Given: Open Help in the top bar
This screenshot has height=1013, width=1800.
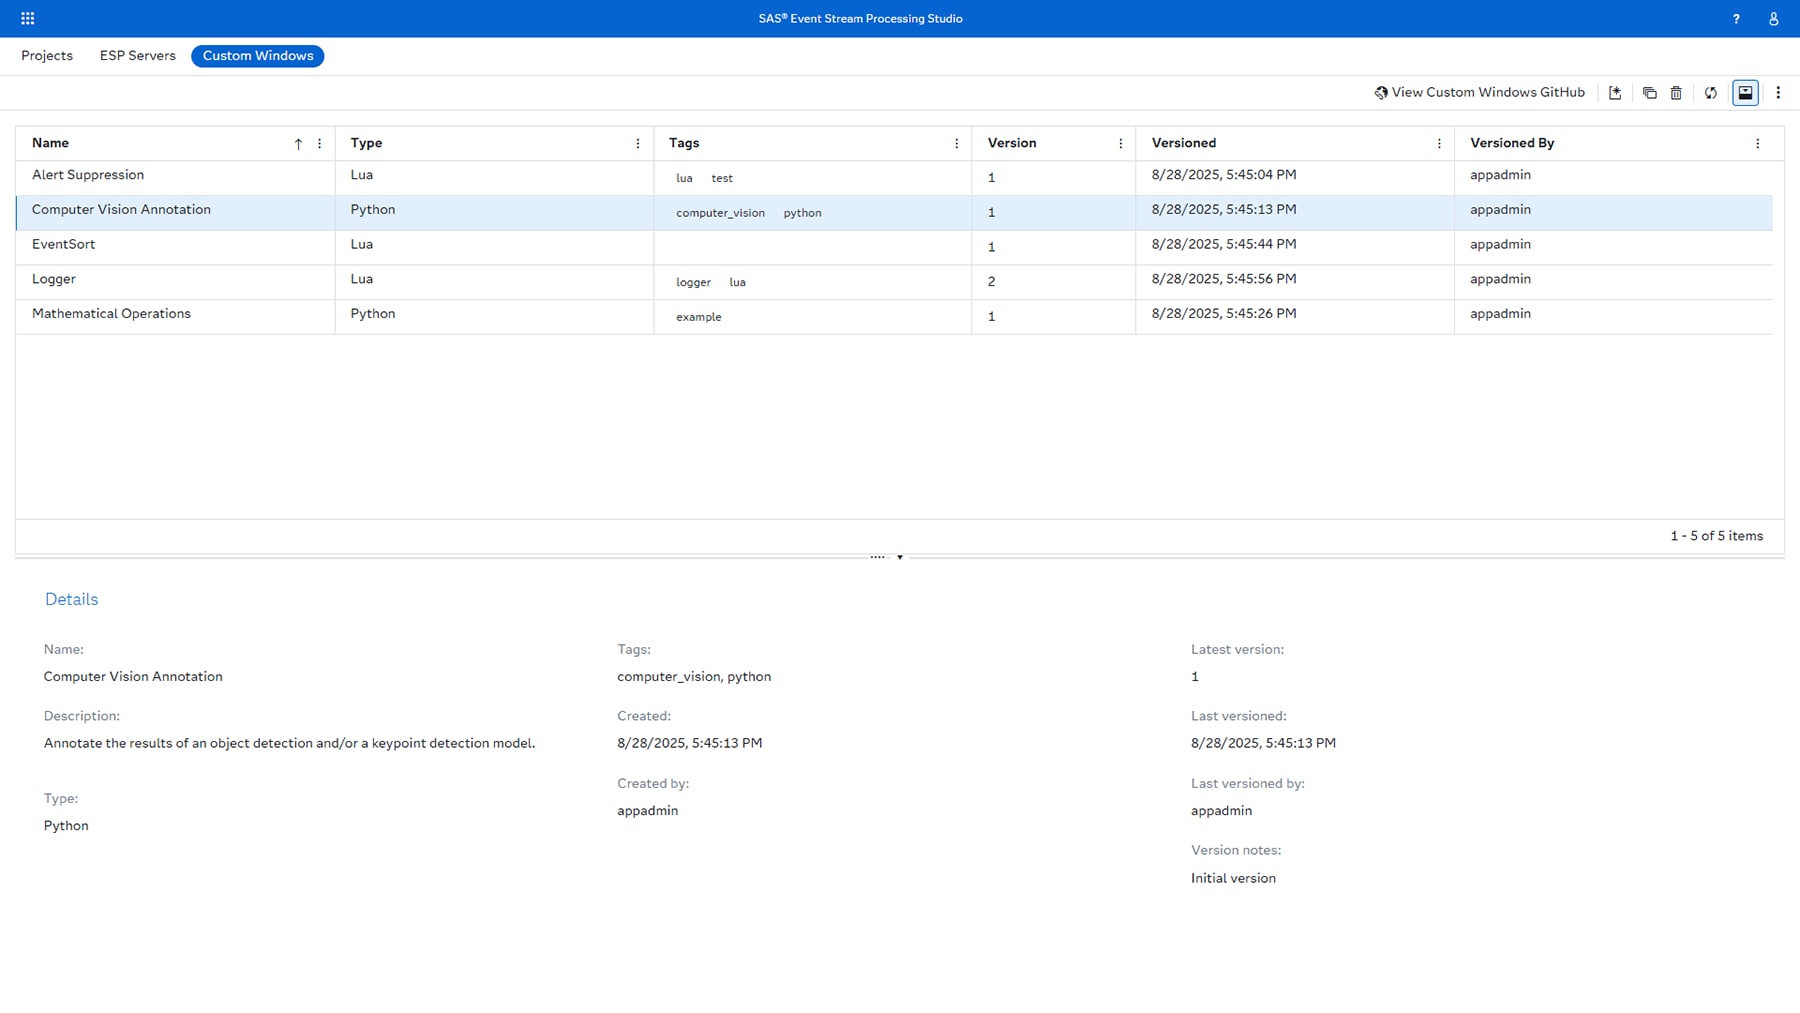Looking at the screenshot, I should tap(1736, 18).
